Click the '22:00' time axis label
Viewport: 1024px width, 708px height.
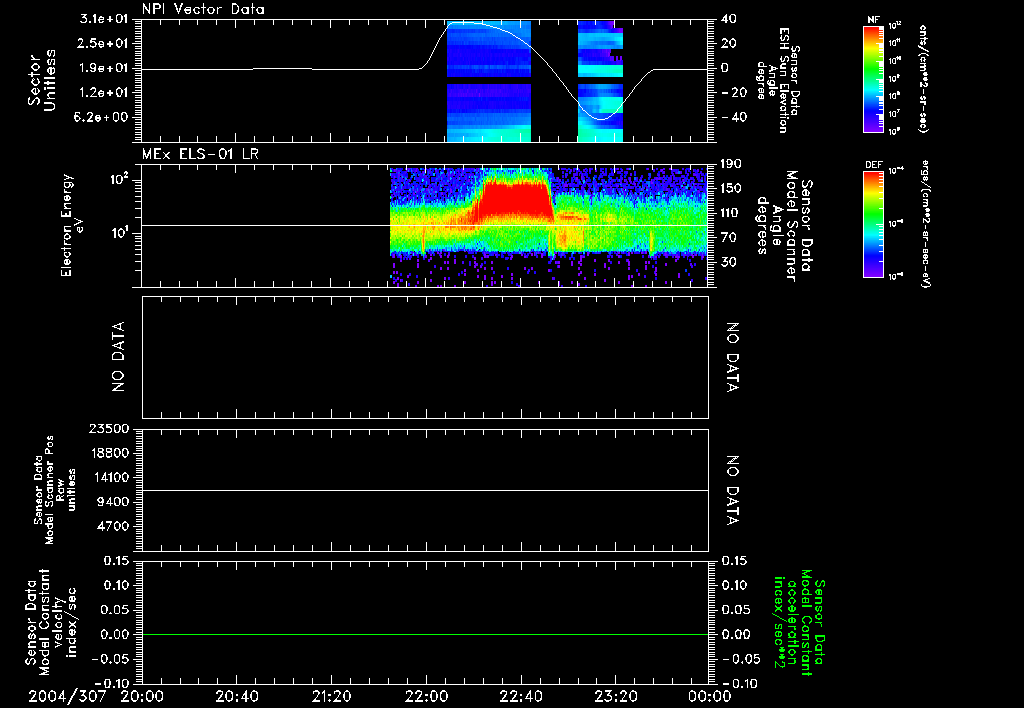426,696
